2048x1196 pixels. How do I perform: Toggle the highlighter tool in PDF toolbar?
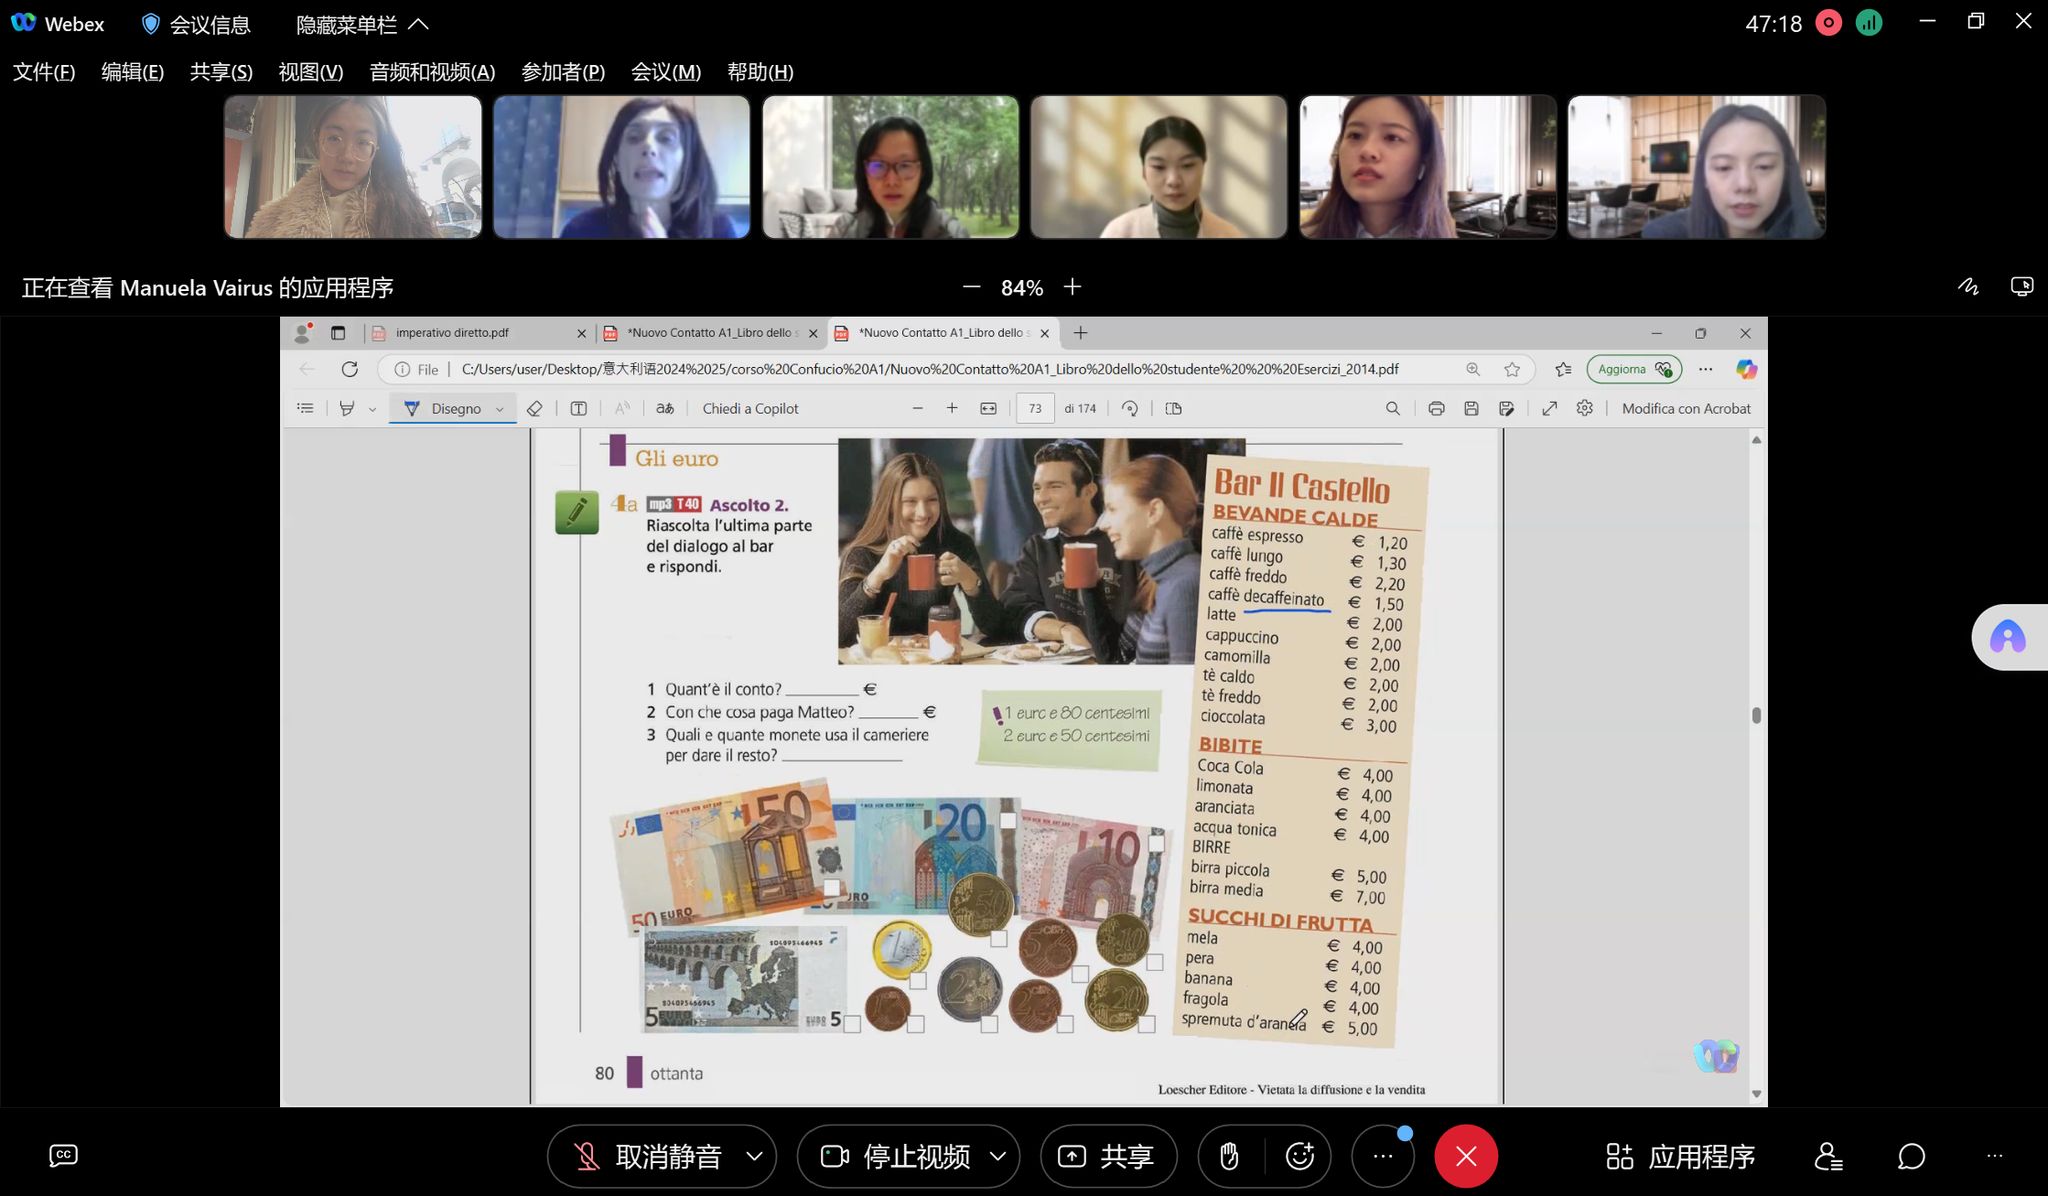tap(347, 408)
